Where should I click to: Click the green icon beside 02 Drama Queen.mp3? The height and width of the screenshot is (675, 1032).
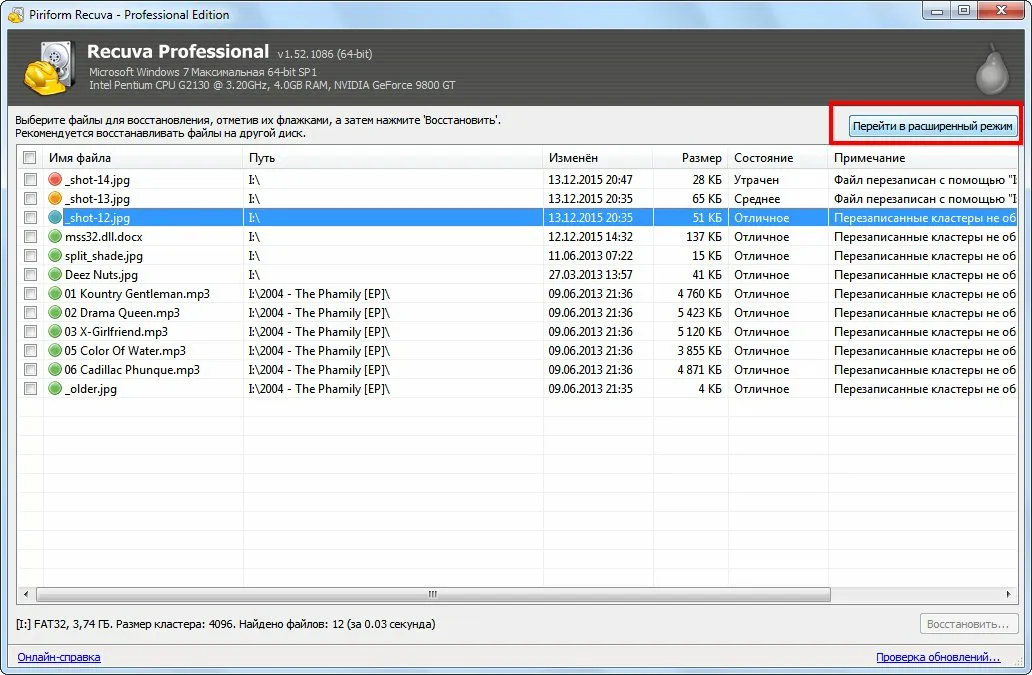(x=55, y=313)
